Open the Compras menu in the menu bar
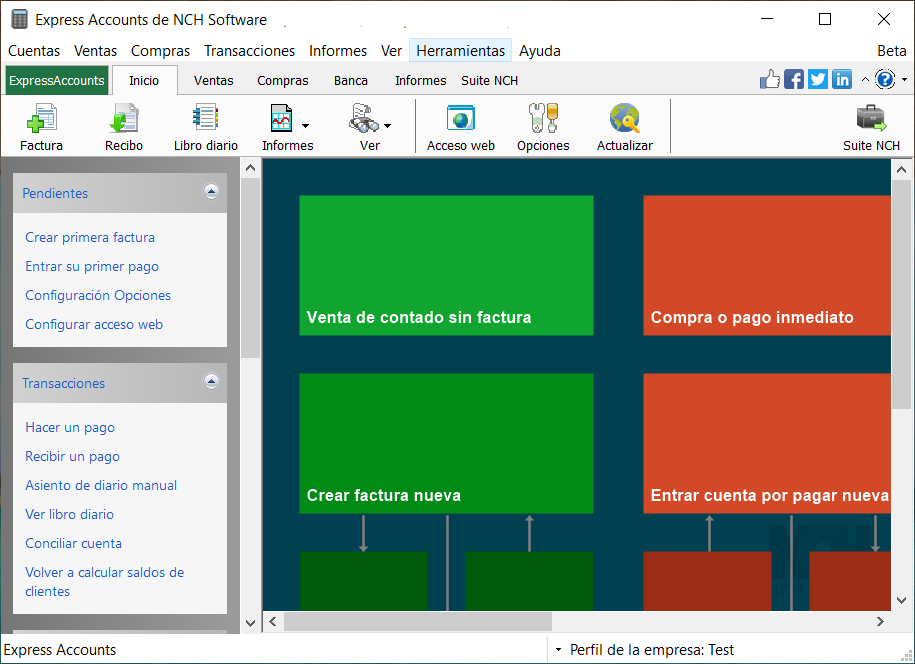The image size is (915, 664). coord(160,51)
